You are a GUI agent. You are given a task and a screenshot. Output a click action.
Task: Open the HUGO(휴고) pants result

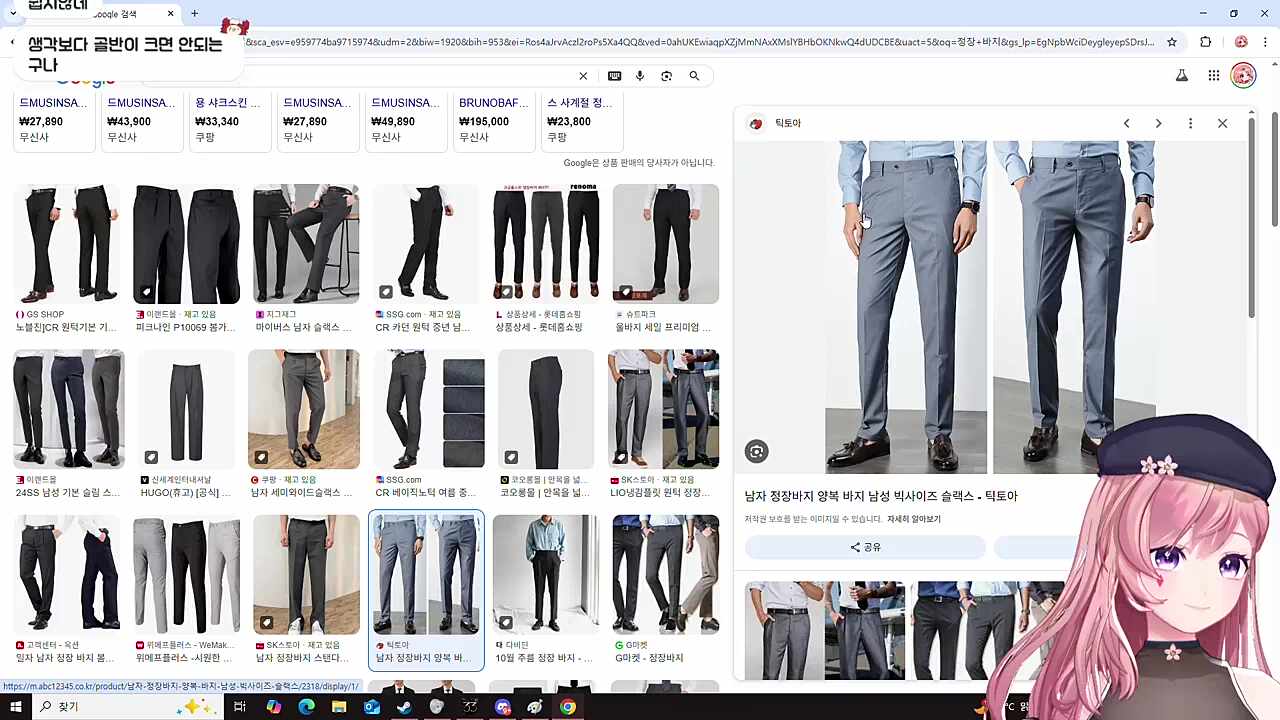[186, 408]
